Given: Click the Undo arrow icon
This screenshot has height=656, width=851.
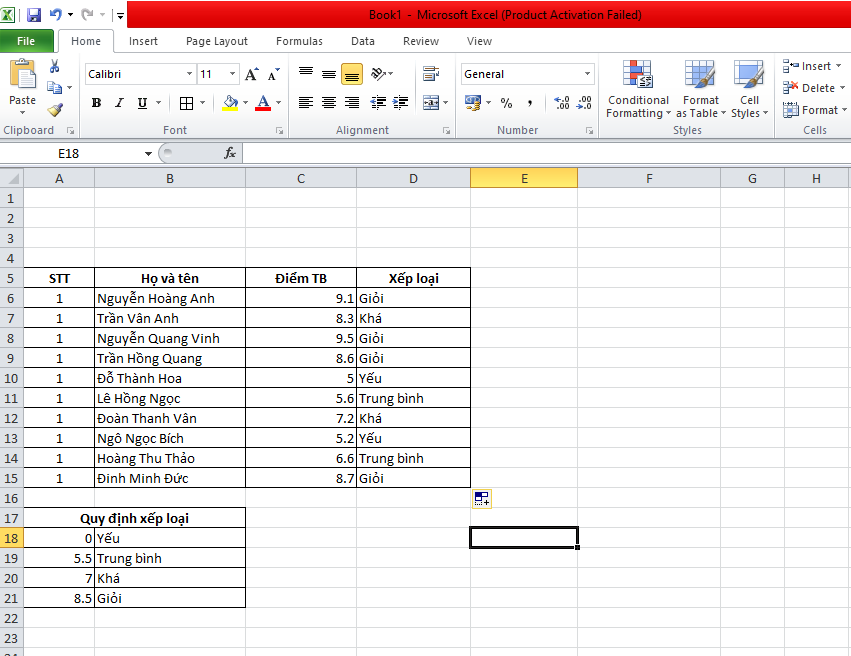Looking at the screenshot, I should 55,15.
